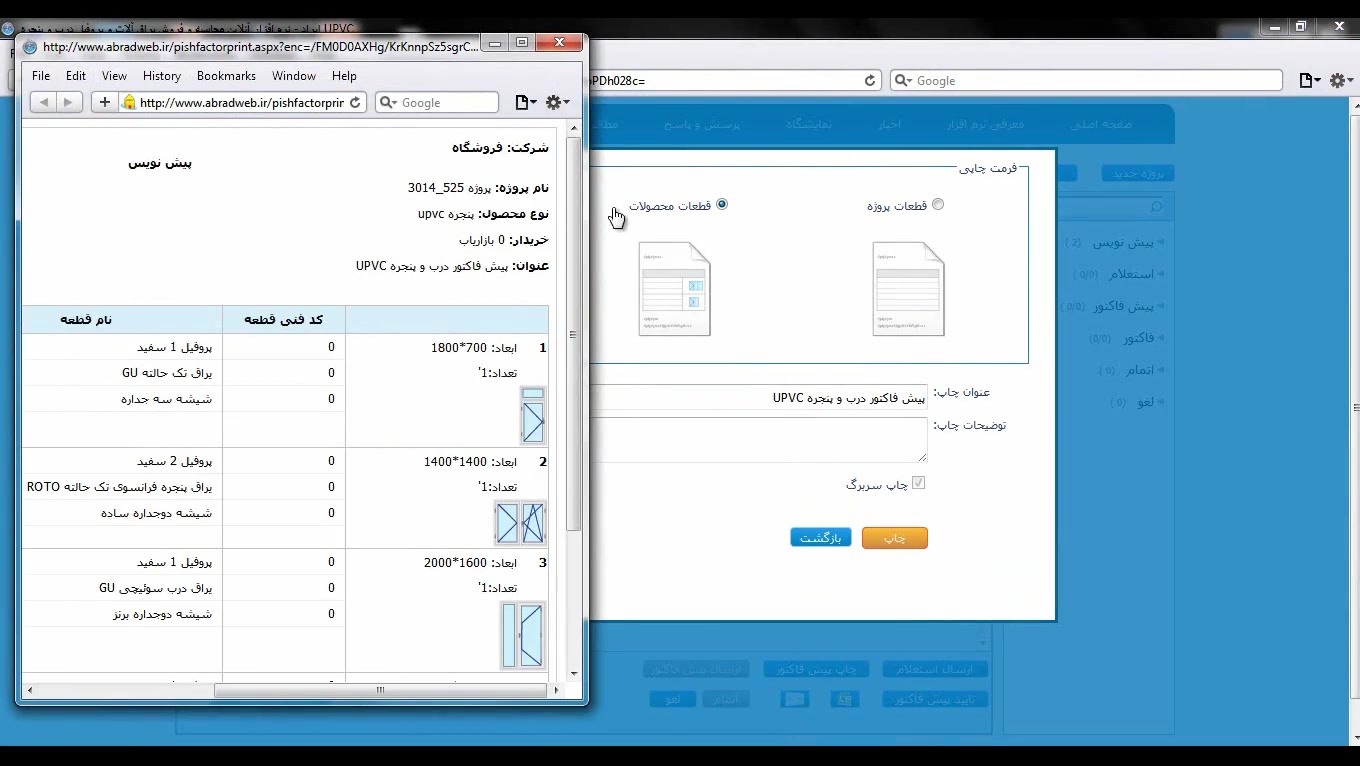The image size is (1360, 766).
Task: Select 'لغو' in the project status list
Action: pyautogui.click(x=1146, y=402)
